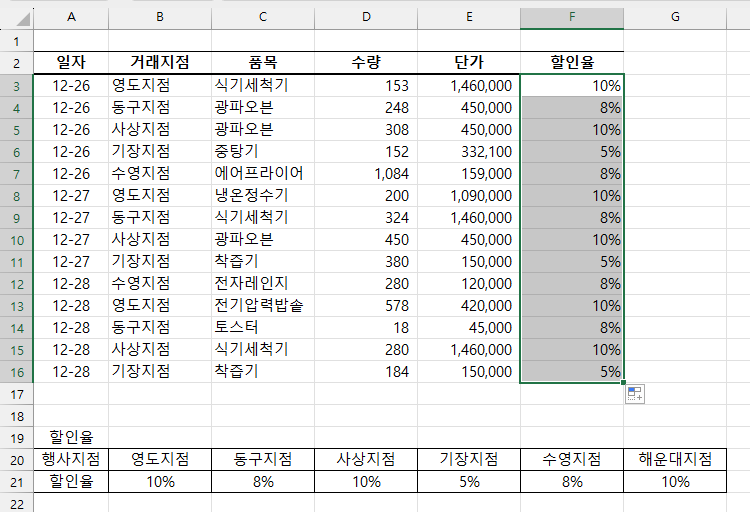Viewport: 750px width, 512px height.
Task: Select the 토스터 cell
Action: pos(263,327)
